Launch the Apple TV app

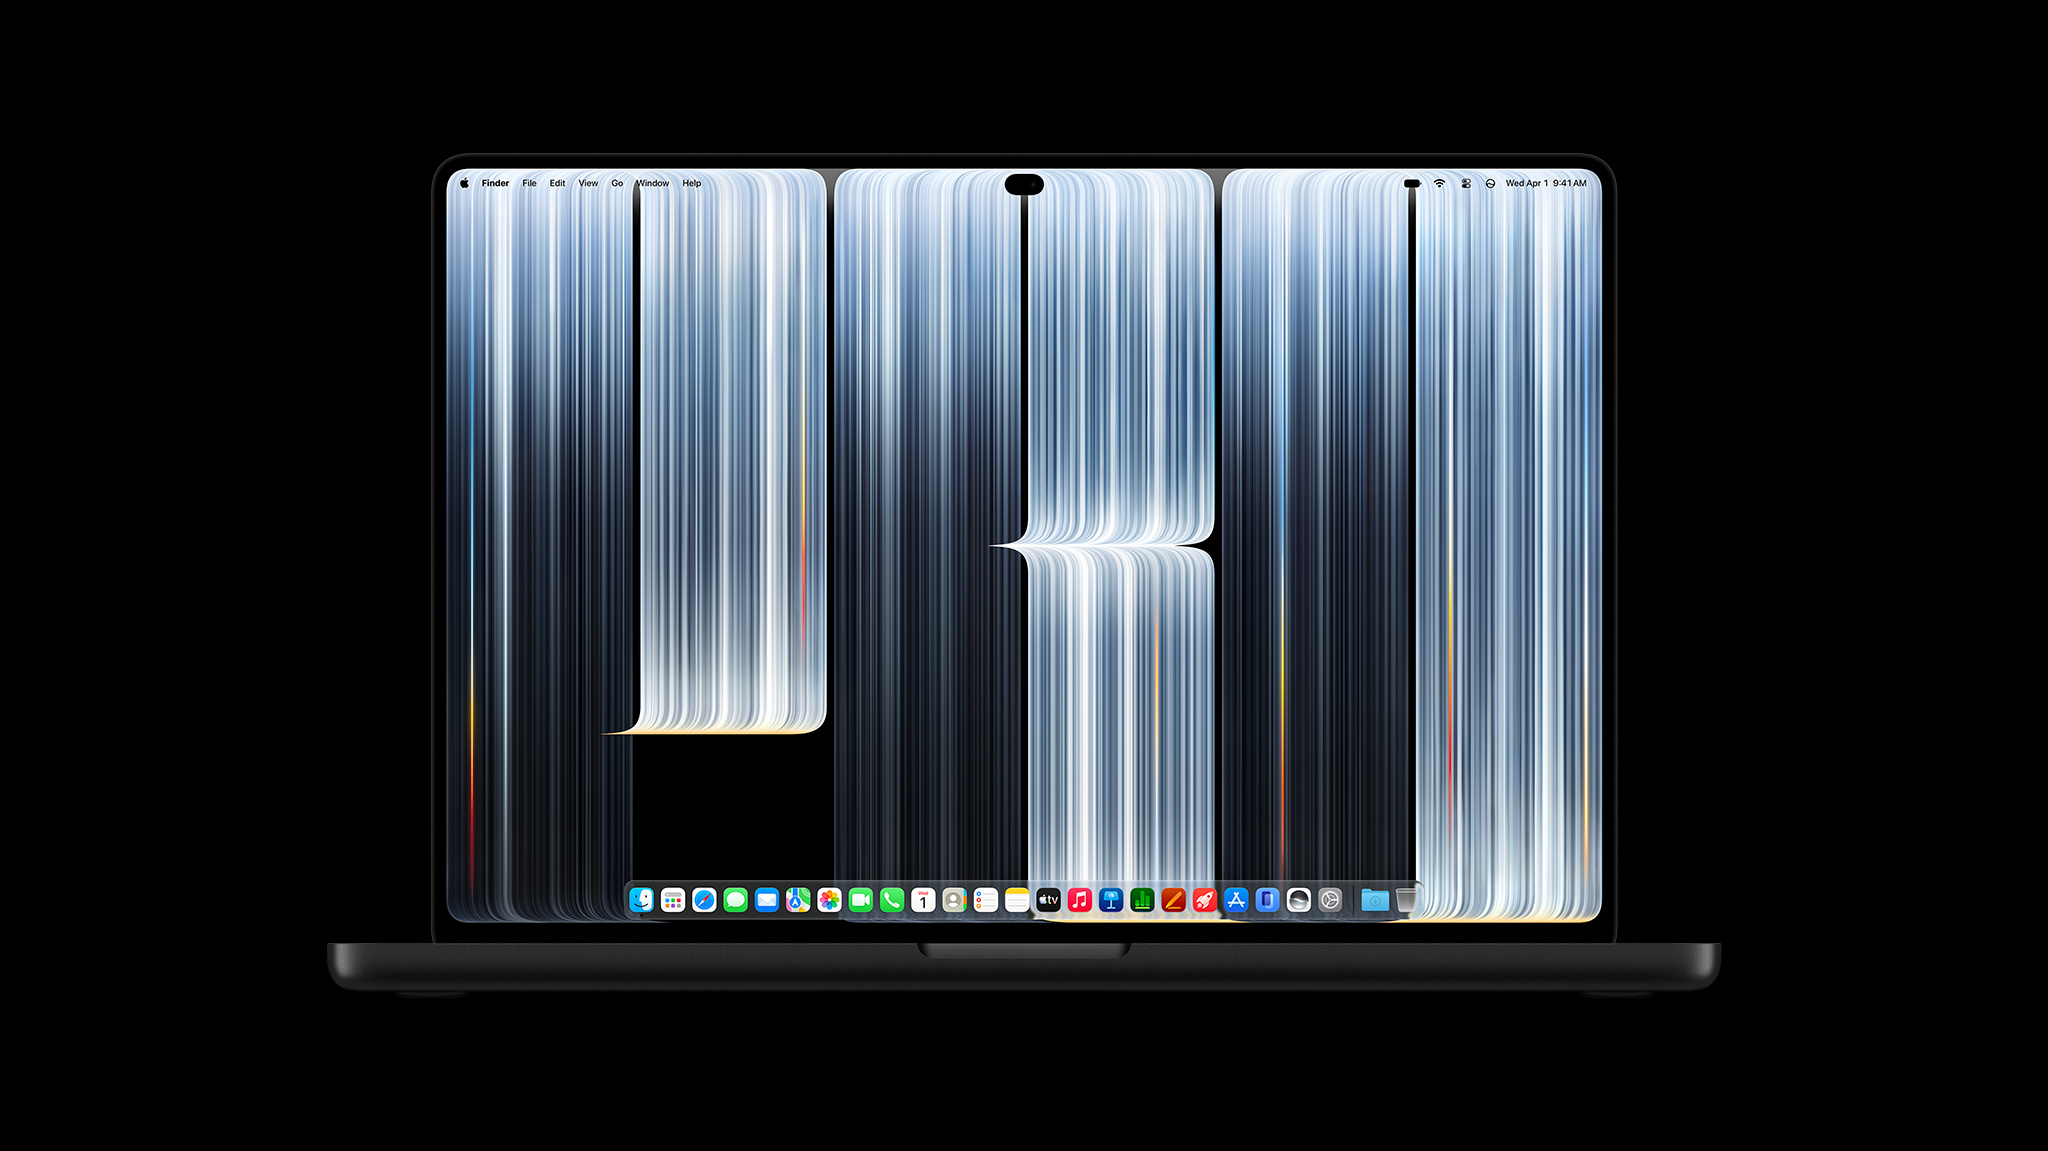tap(1048, 900)
